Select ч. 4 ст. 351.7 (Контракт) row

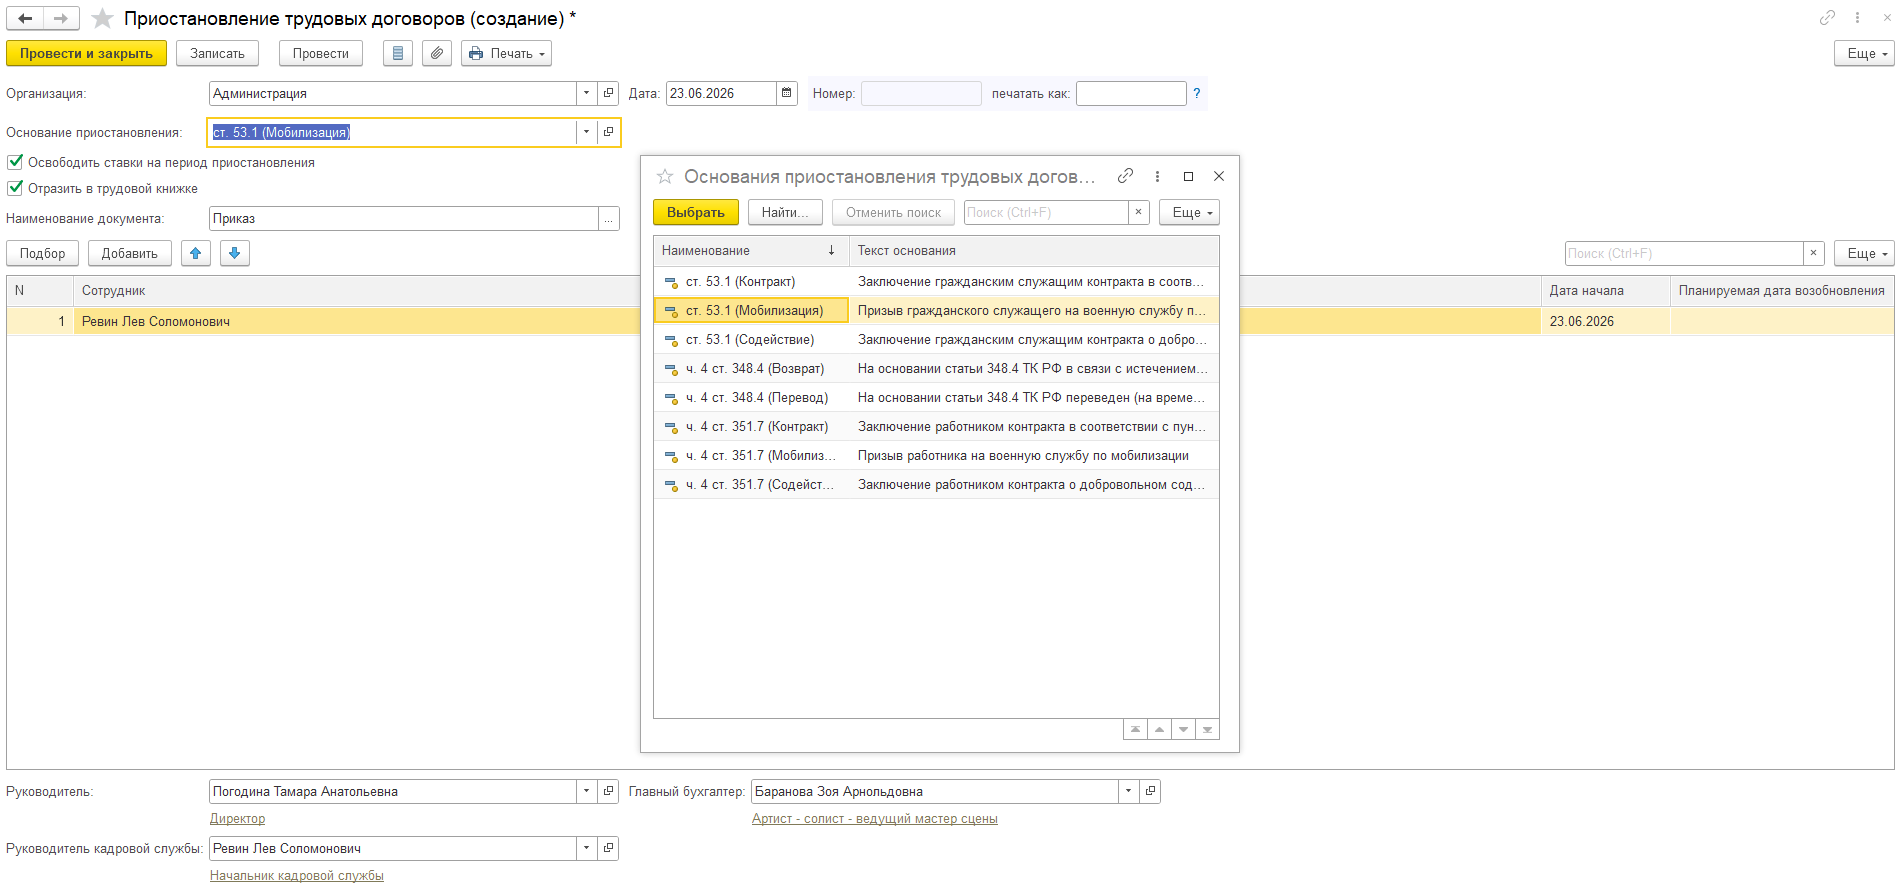pyautogui.click(x=936, y=427)
